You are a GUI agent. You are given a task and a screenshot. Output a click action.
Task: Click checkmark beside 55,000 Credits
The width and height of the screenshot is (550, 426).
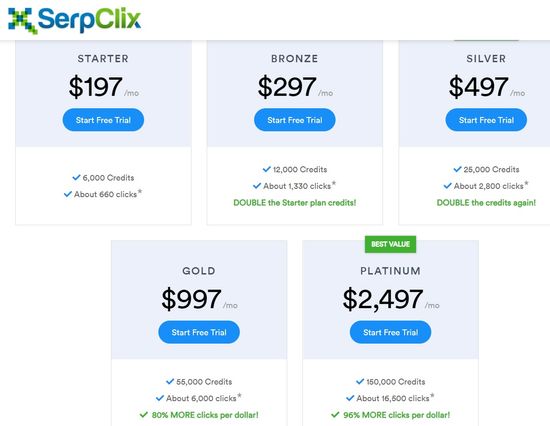tap(170, 381)
